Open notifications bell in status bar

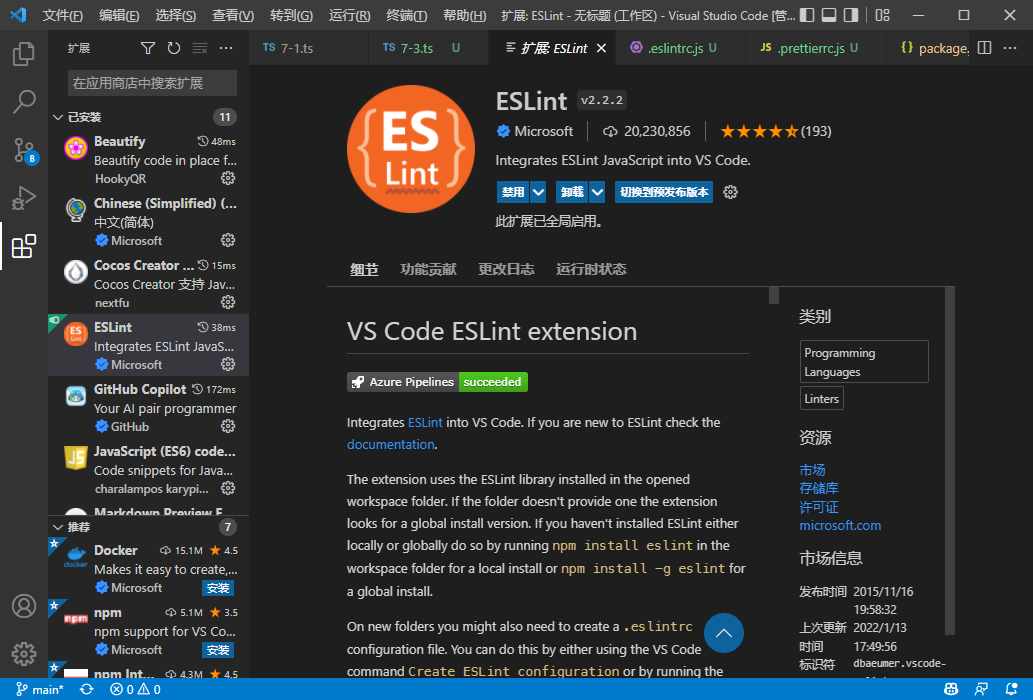coord(1011,689)
